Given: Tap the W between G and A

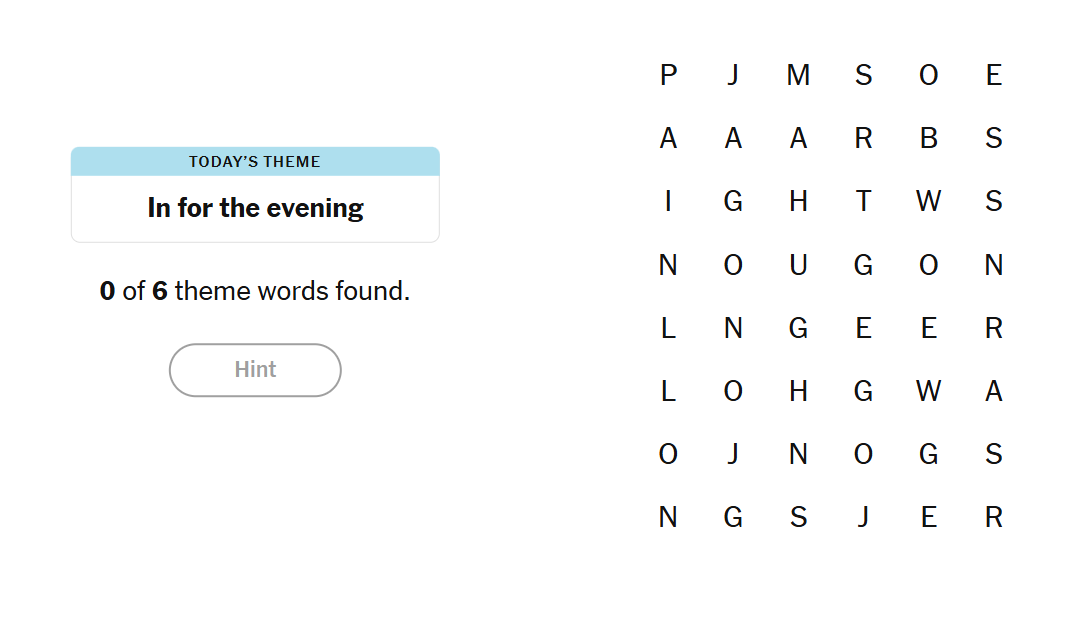Looking at the screenshot, I should [928, 391].
